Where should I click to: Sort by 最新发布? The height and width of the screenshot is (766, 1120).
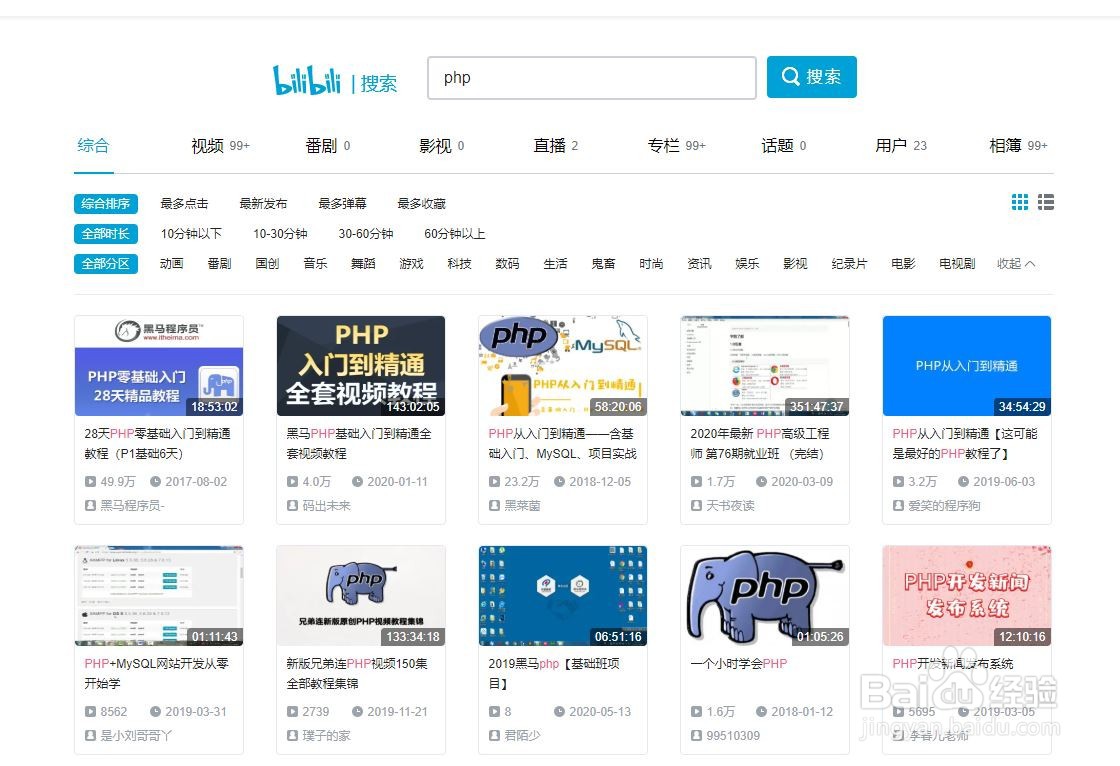[264, 204]
